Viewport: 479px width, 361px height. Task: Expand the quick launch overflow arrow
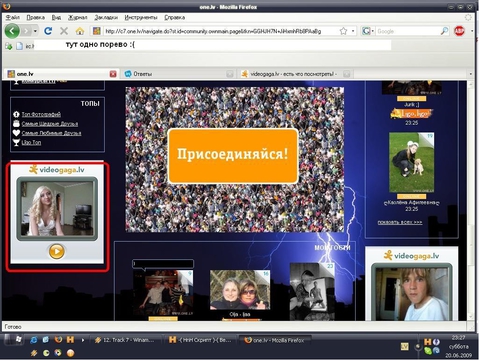tap(83, 340)
